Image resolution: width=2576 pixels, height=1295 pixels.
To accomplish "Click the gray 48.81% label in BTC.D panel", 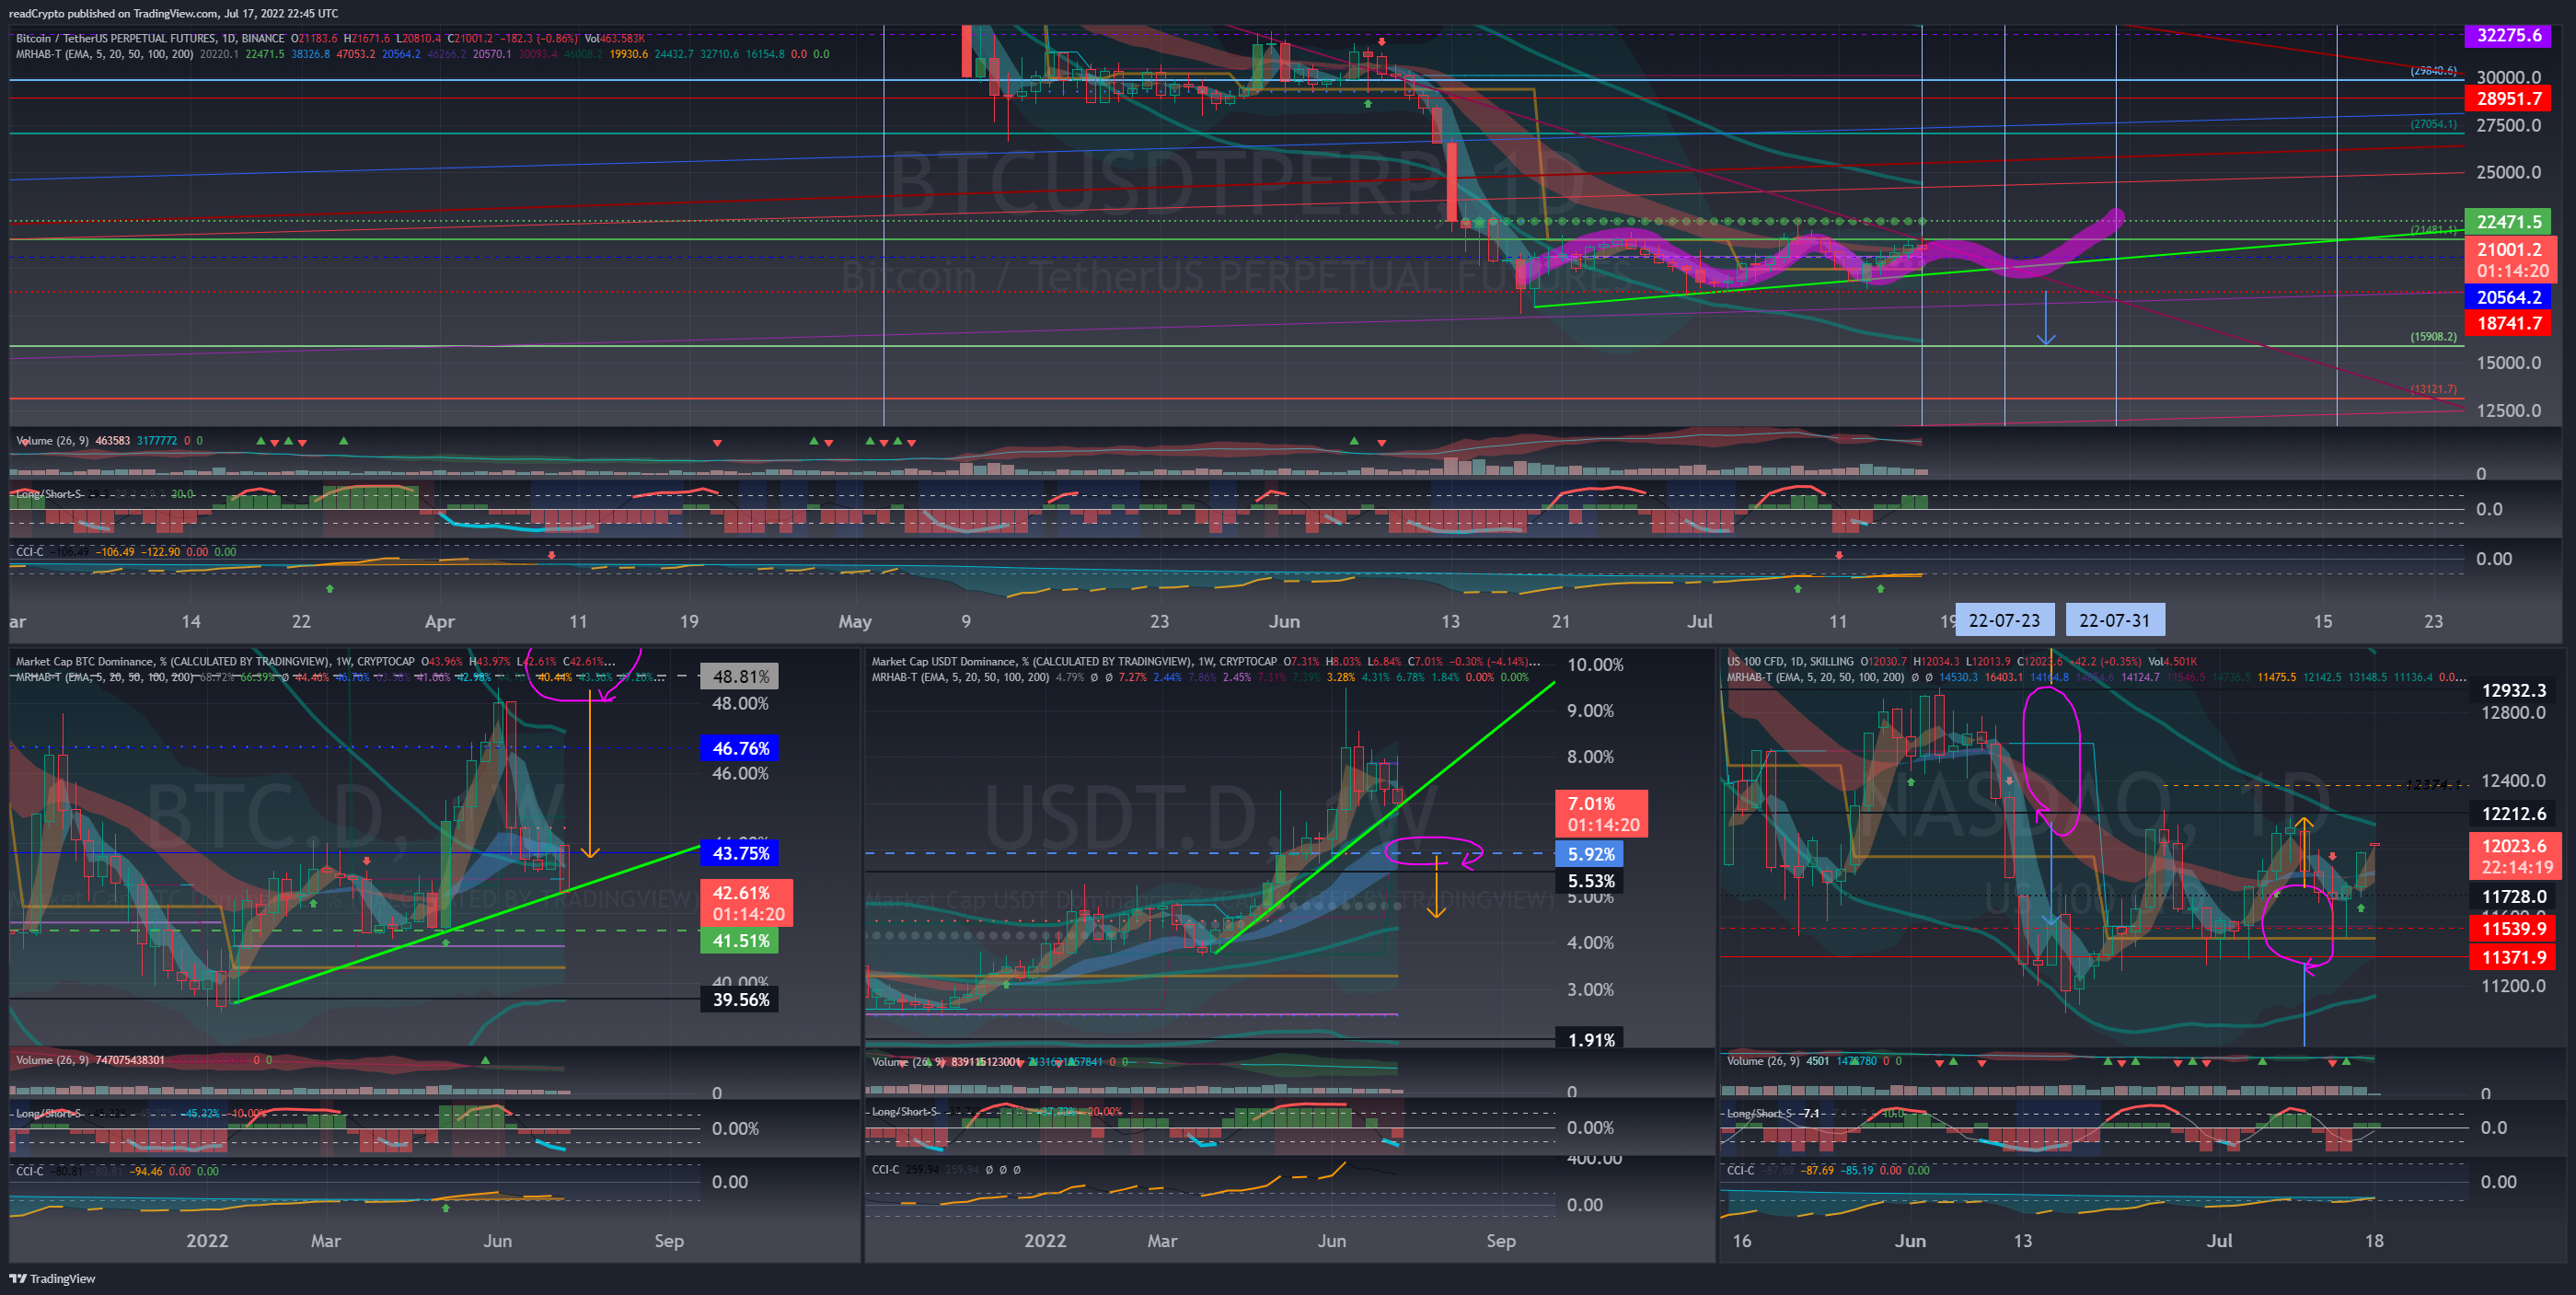I will [x=740, y=676].
